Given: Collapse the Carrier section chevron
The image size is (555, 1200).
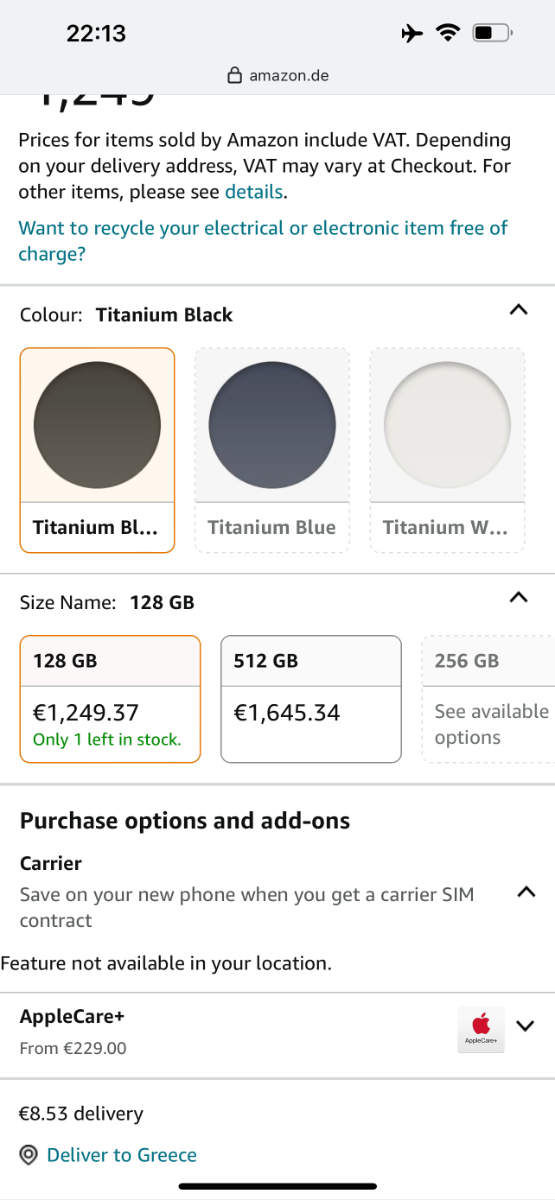Looking at the screenshot, I should click(x=526, y=892).
